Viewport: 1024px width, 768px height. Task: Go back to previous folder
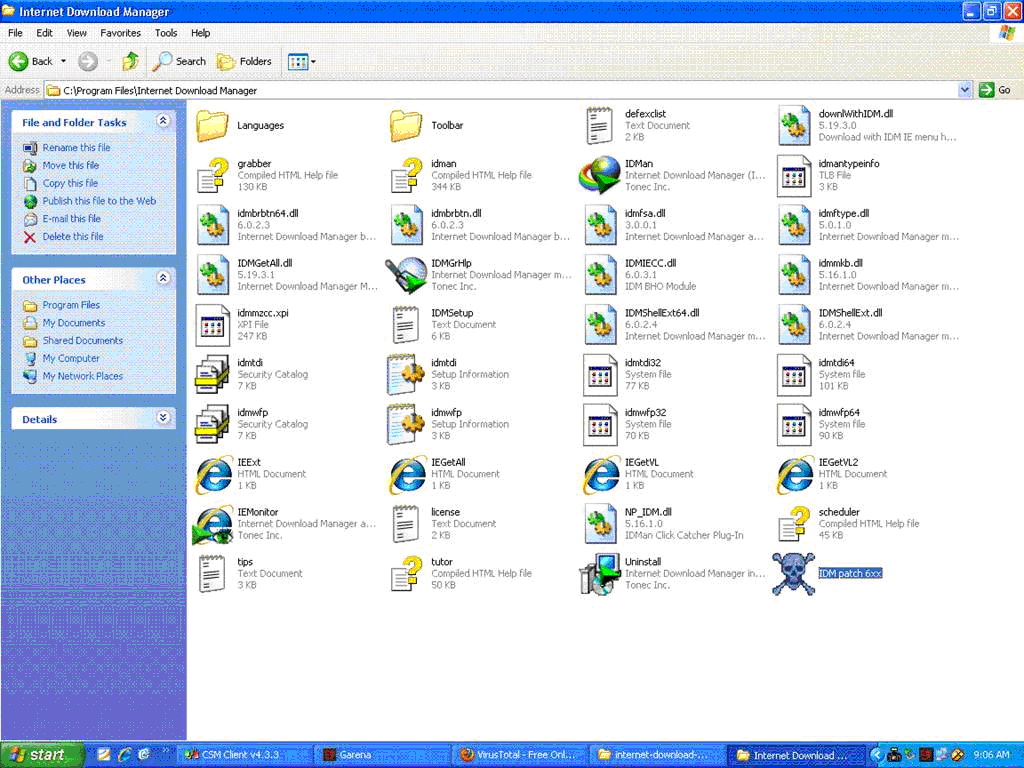coord(30,61)
